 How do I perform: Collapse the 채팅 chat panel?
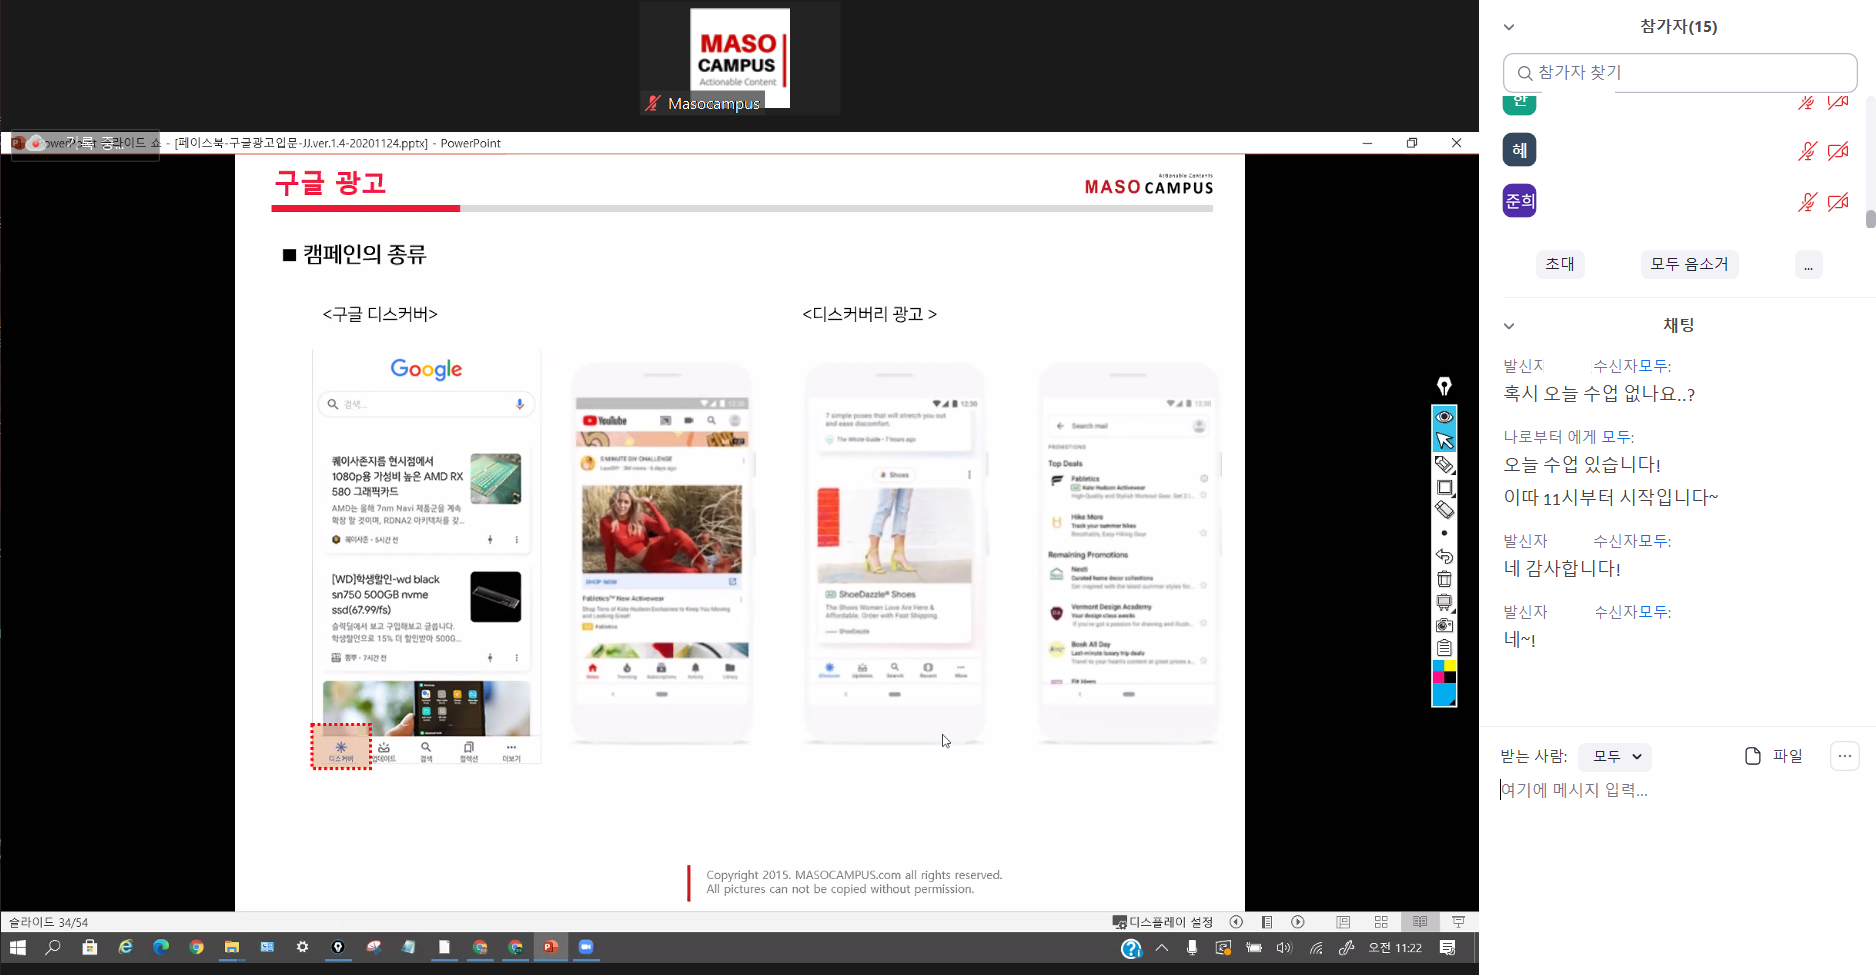1509,326
